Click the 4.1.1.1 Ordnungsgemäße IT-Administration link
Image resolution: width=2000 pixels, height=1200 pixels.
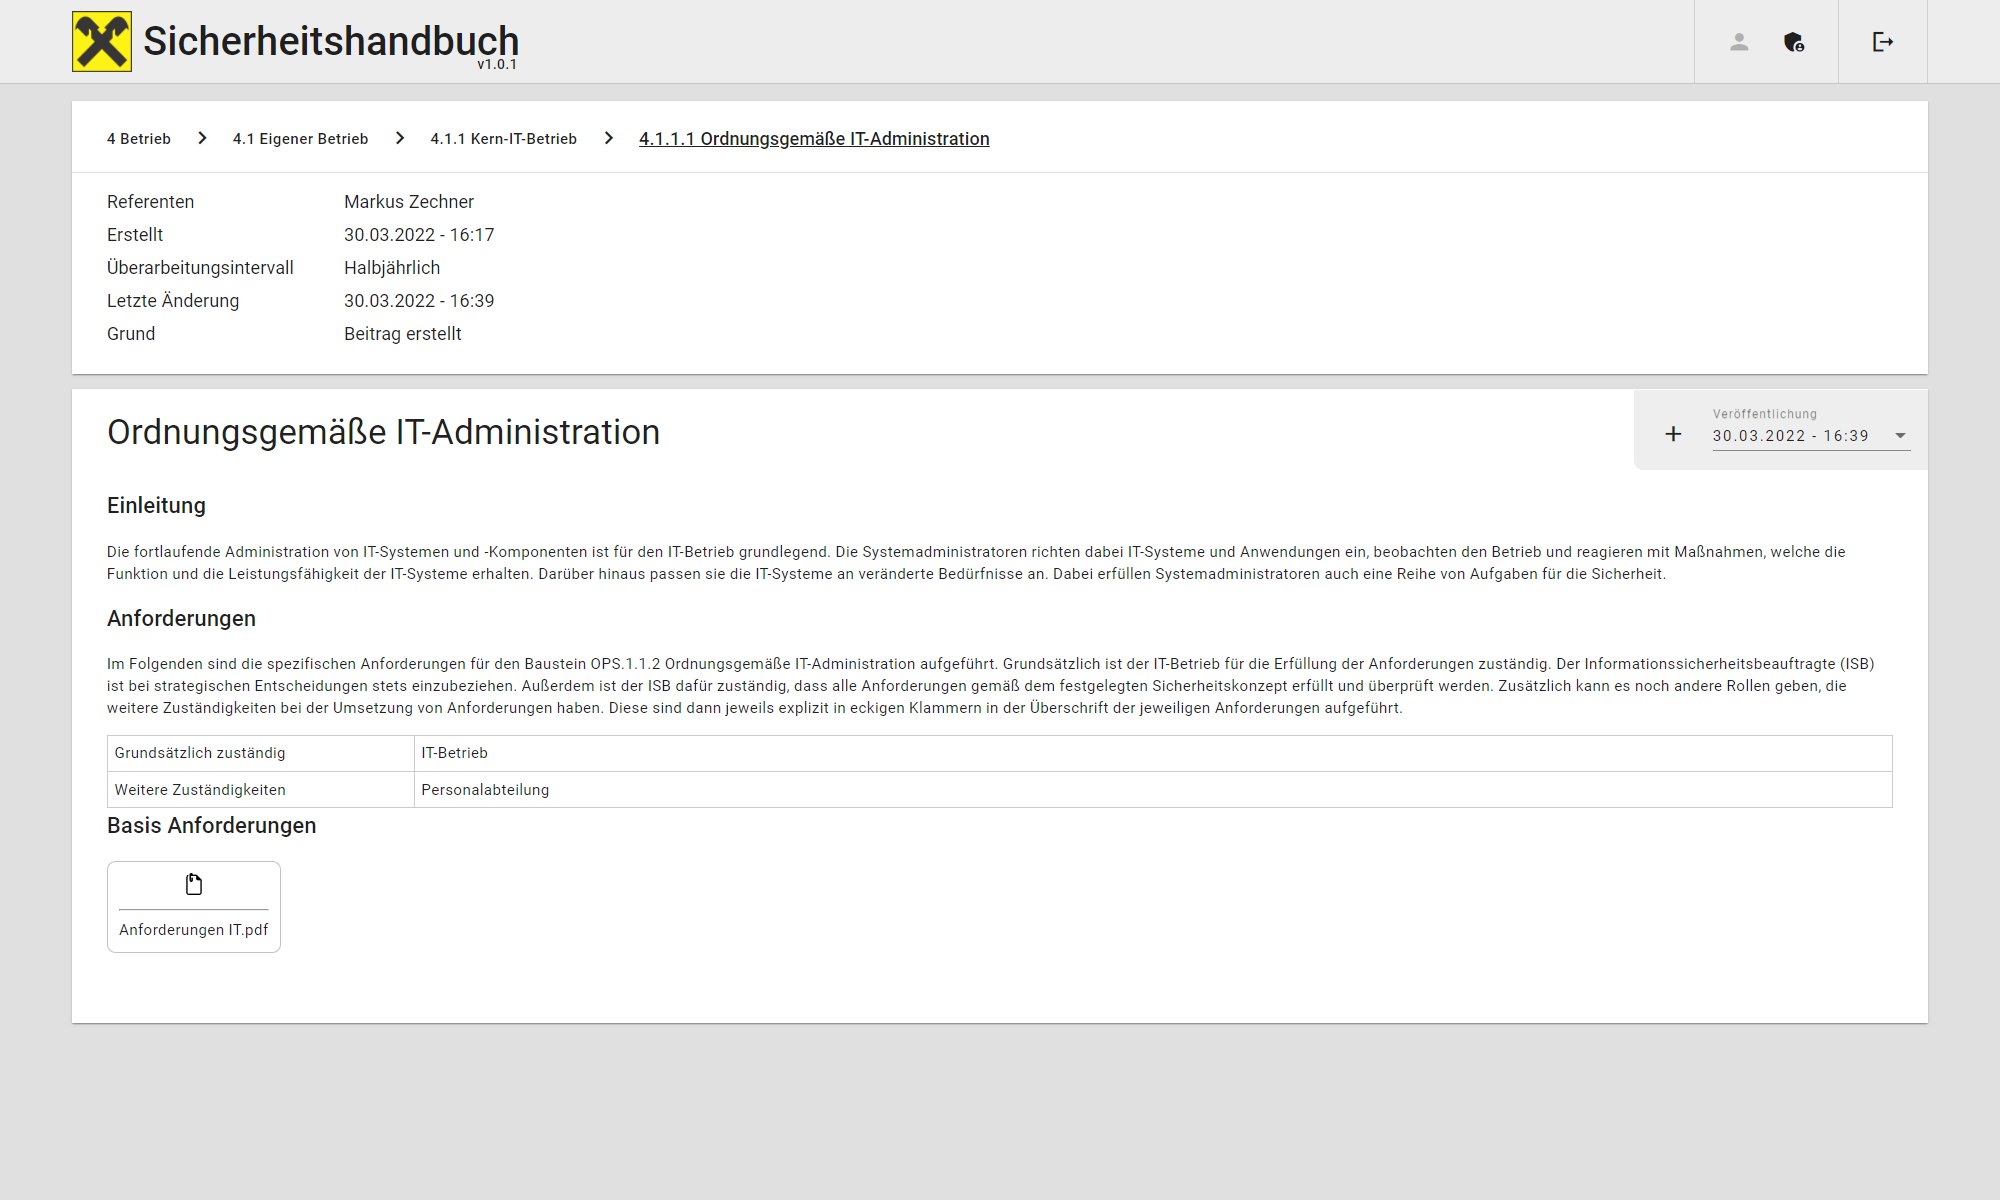pyautogui.click(x=814, y=139)
